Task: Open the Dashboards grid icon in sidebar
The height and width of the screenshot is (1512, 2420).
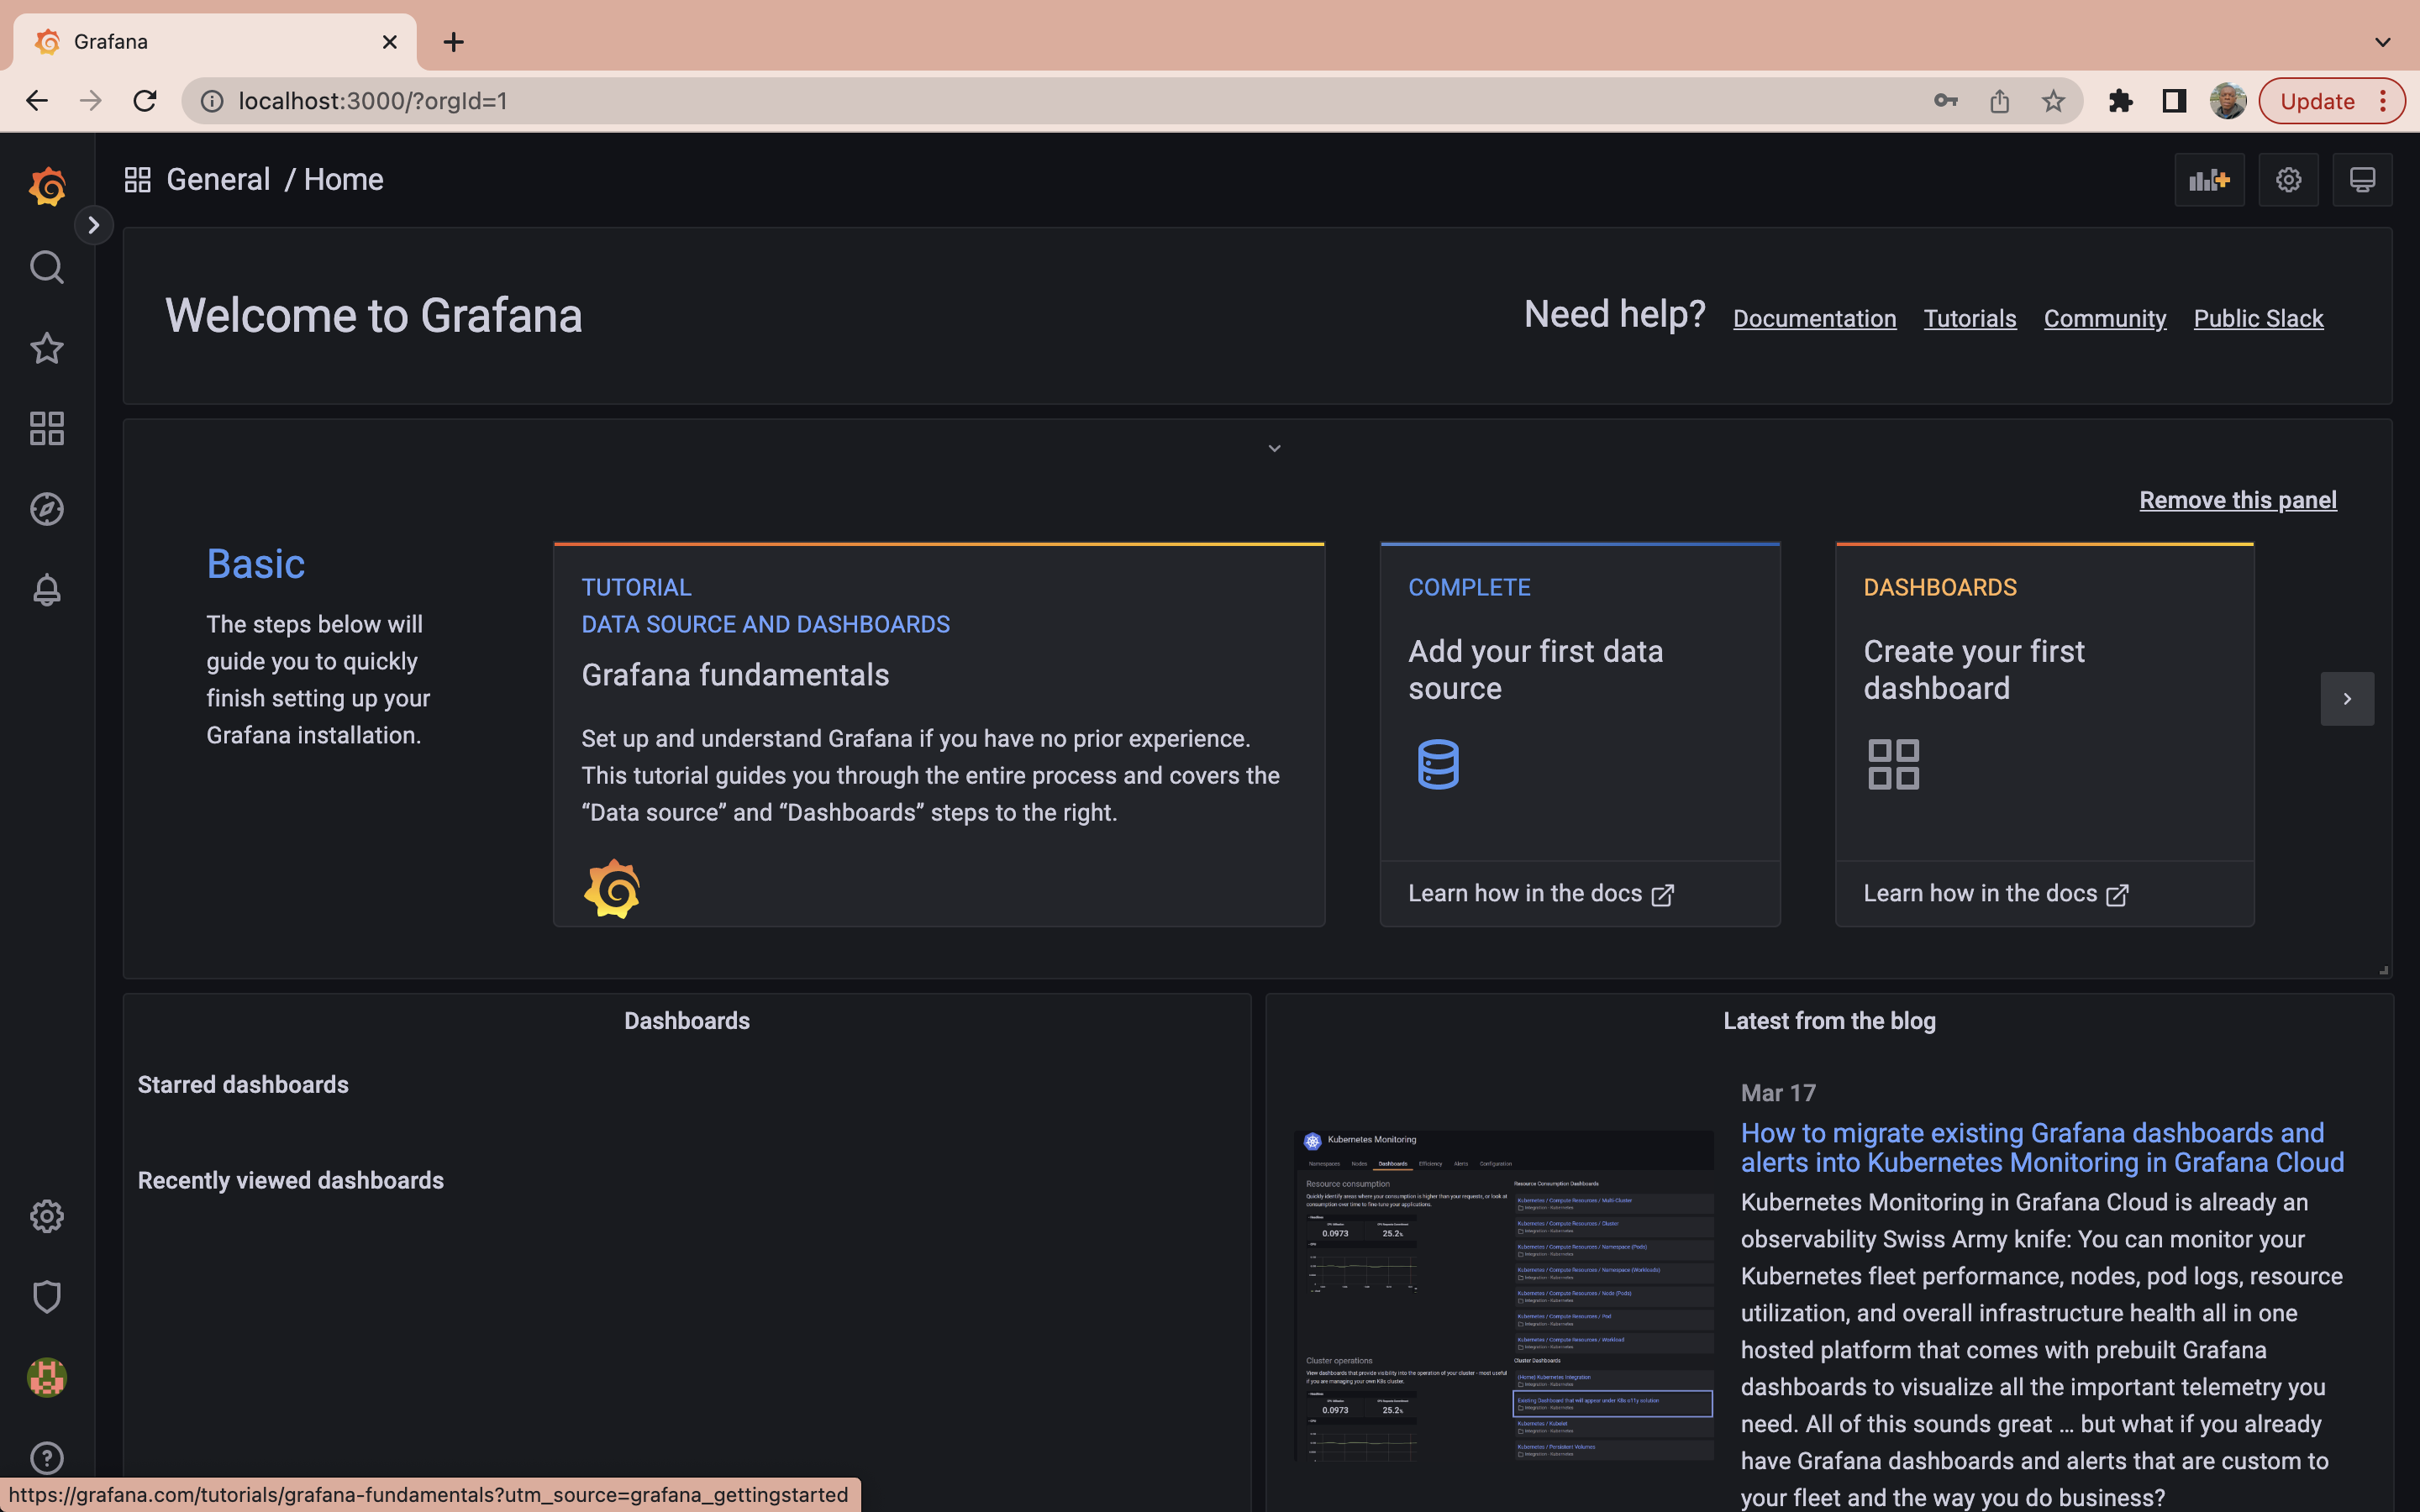Action: 46,428
